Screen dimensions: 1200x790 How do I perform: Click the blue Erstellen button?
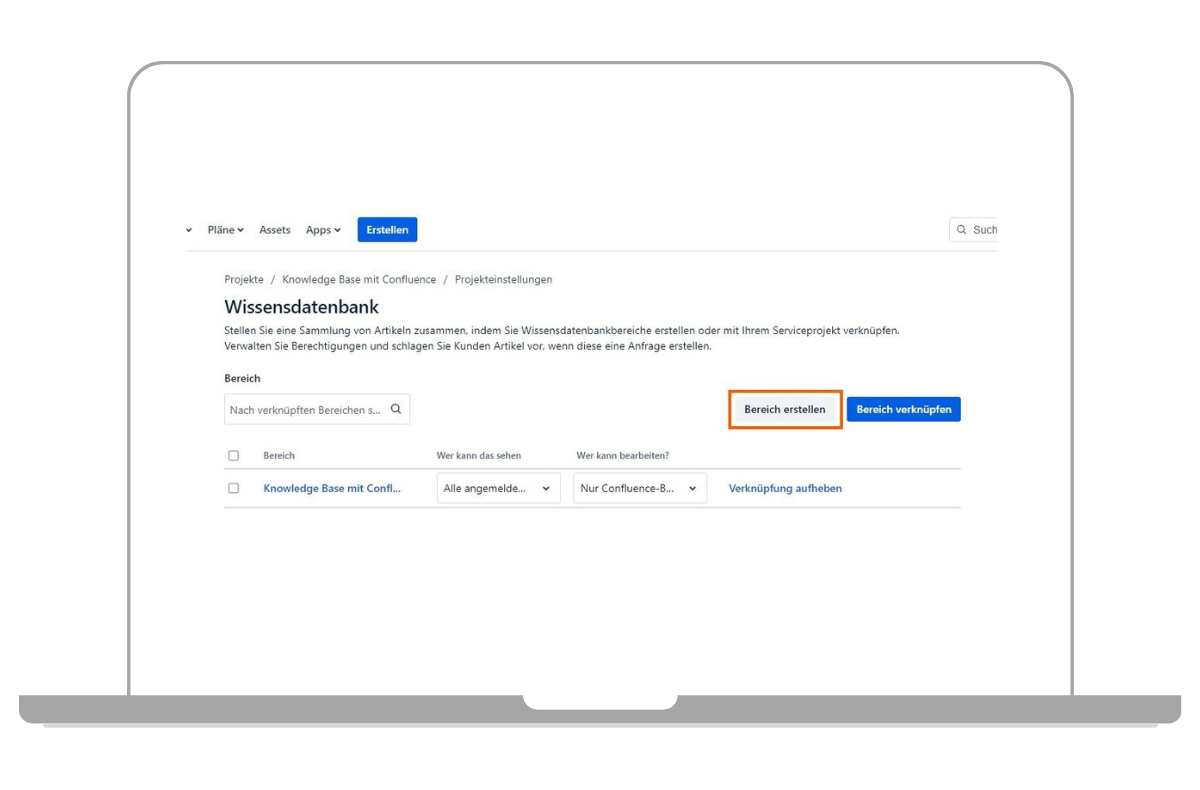pos(387,230)
